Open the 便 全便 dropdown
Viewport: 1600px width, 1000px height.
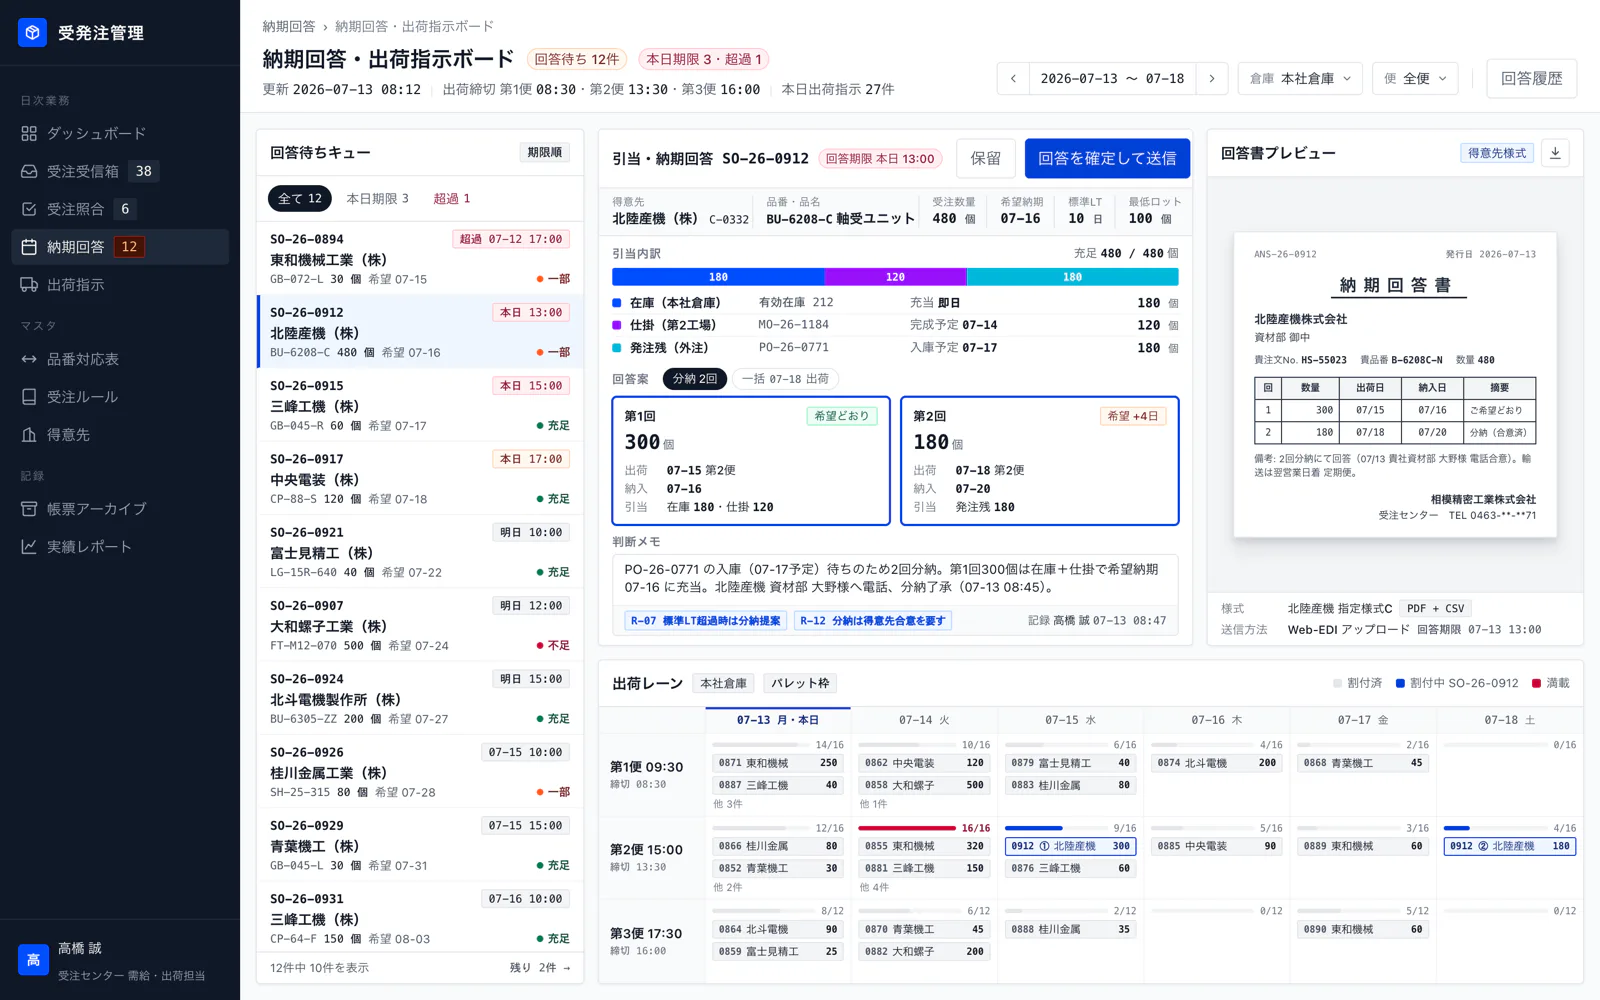tap(1415, 78)
